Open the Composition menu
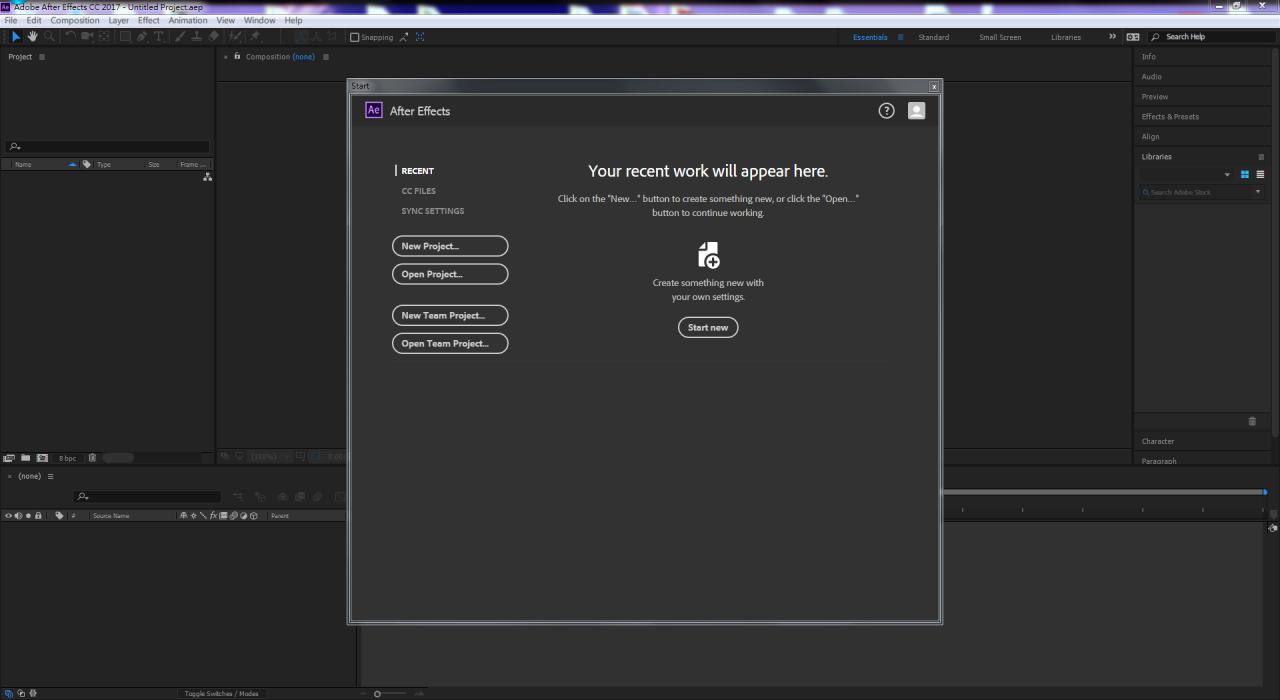 [75, 20]
